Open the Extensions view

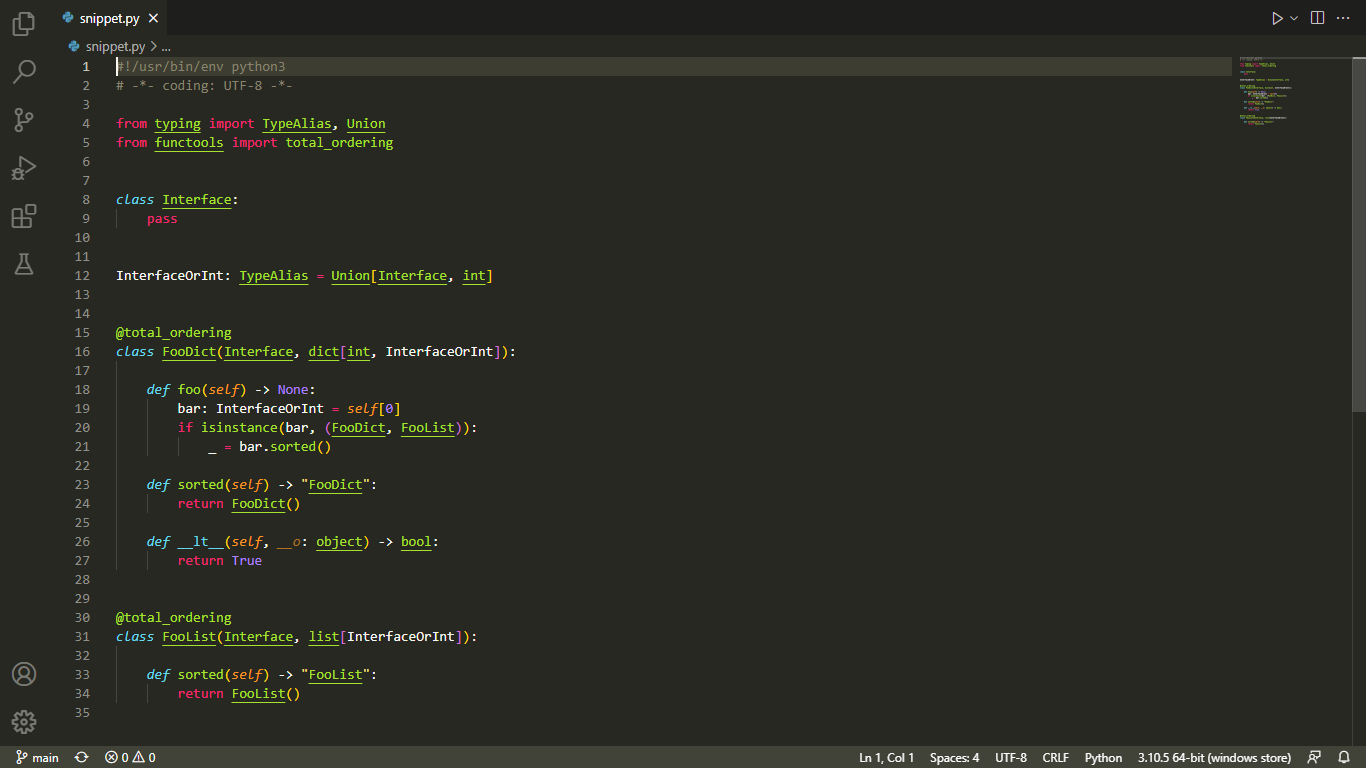click(x=23, y=216)
